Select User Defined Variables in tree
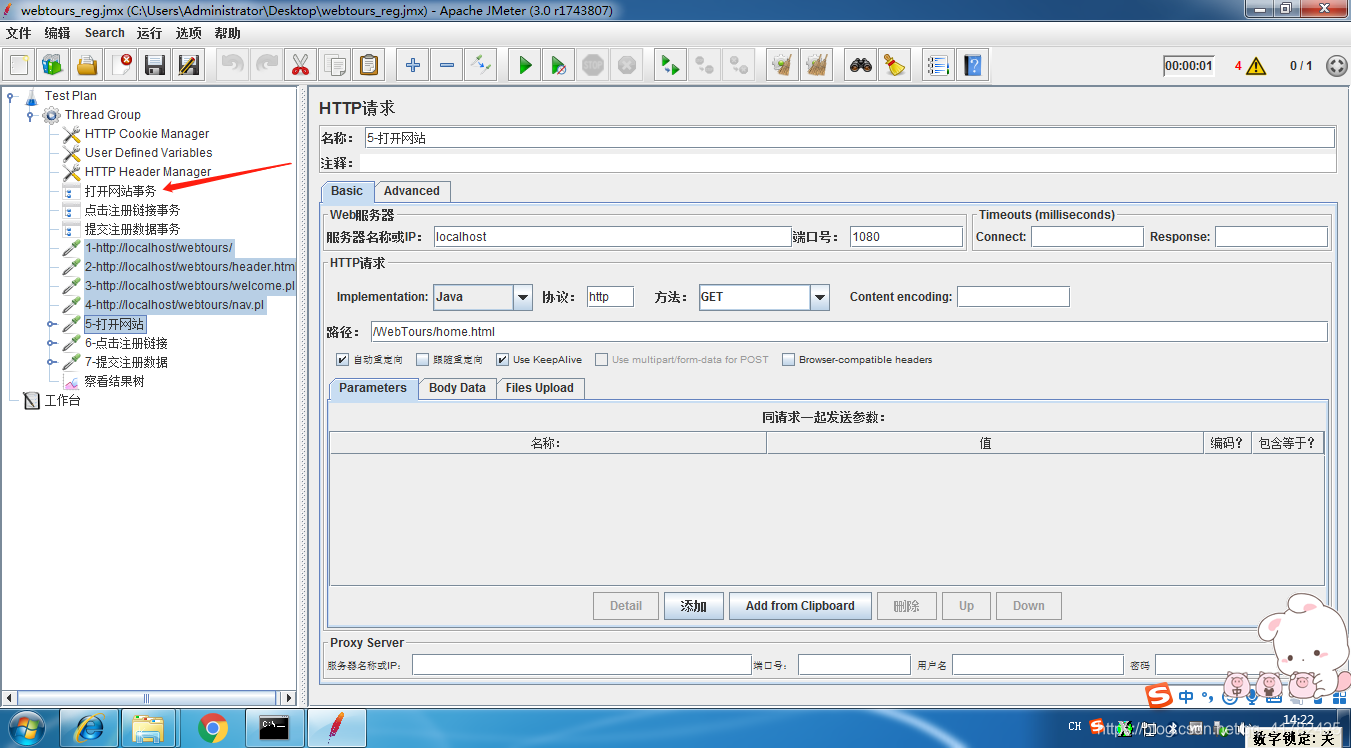1351x748 pixels. tap(149, 153)
